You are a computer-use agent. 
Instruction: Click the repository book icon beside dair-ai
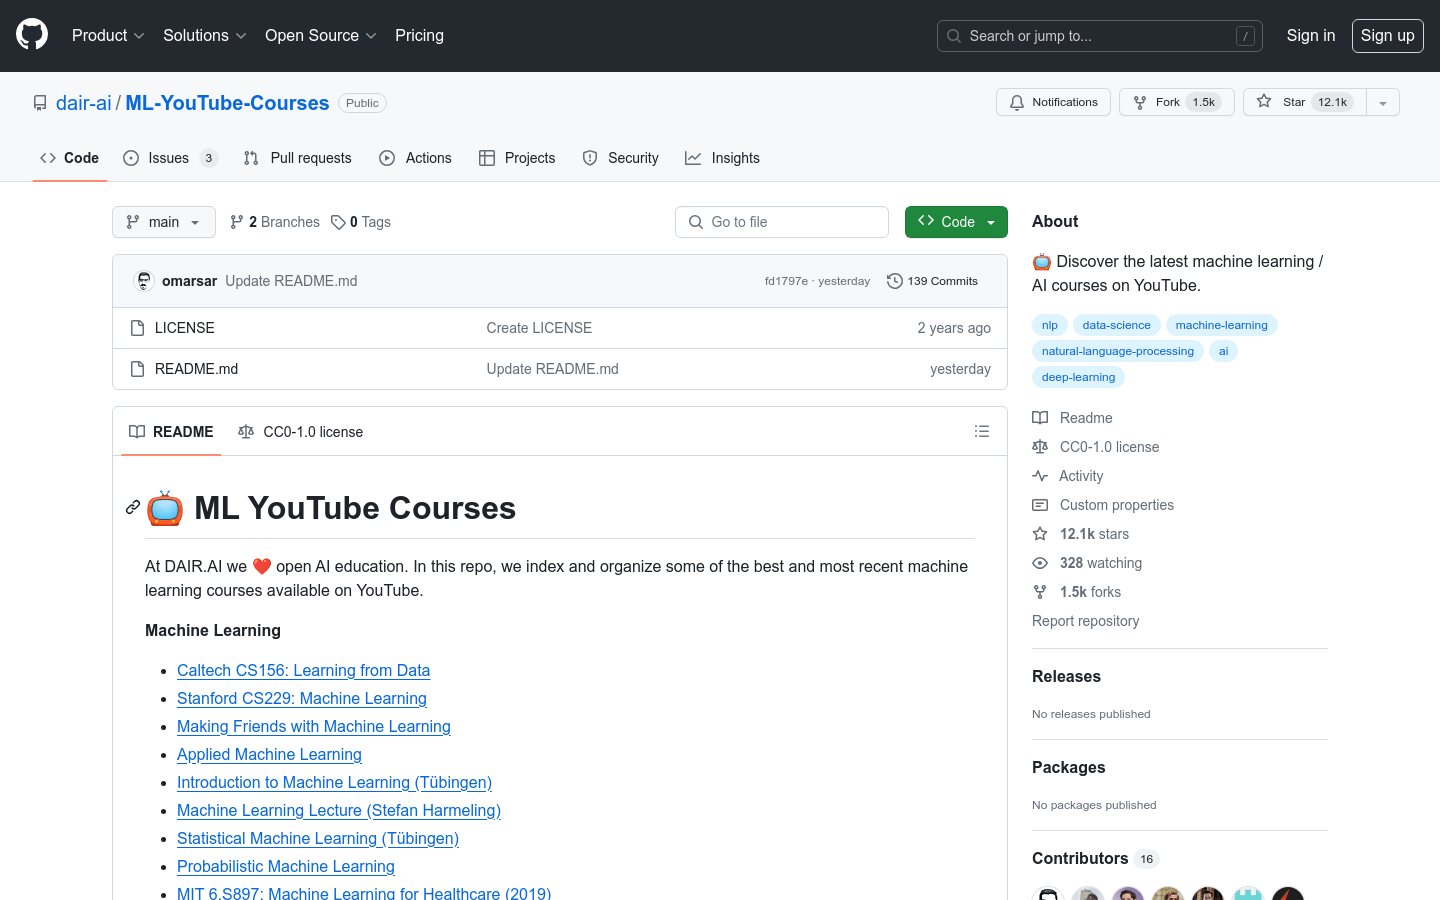coord(40,103)
